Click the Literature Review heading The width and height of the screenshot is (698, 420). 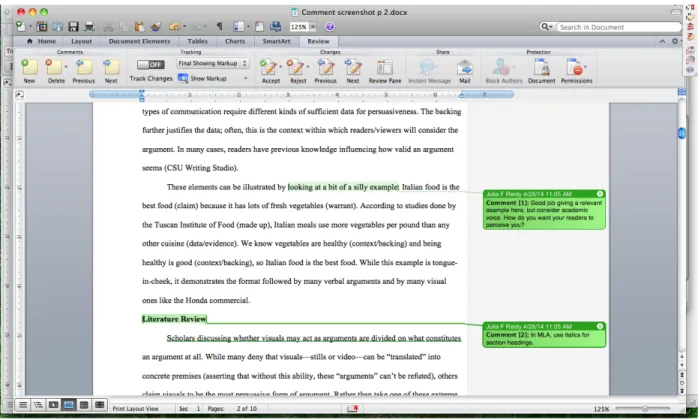pyautogui.click(x=174, y=318)
